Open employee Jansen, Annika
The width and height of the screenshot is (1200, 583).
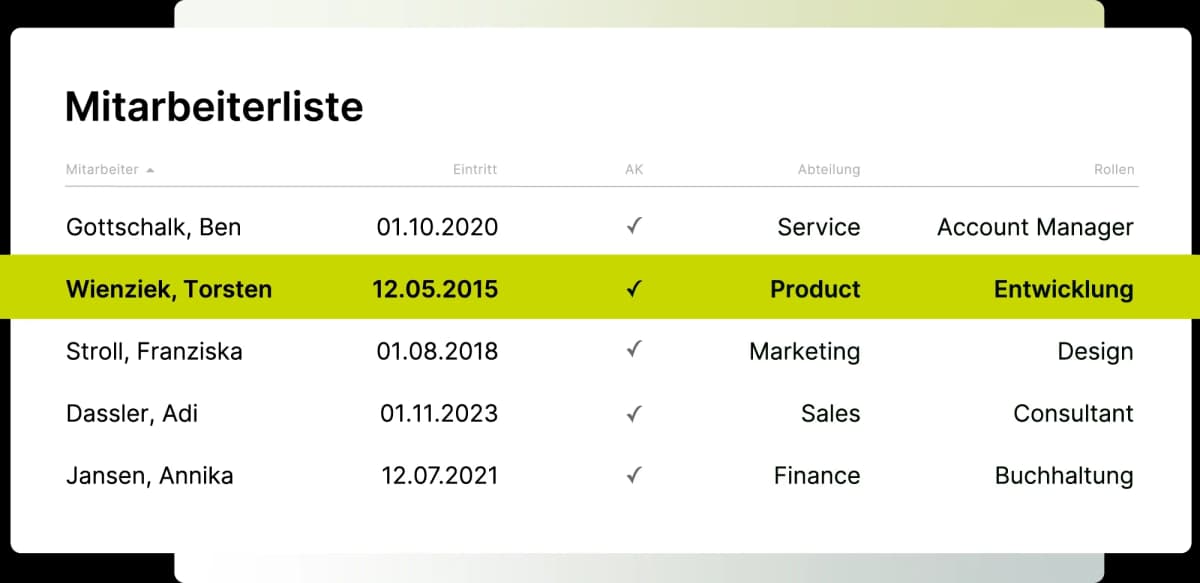149,476
